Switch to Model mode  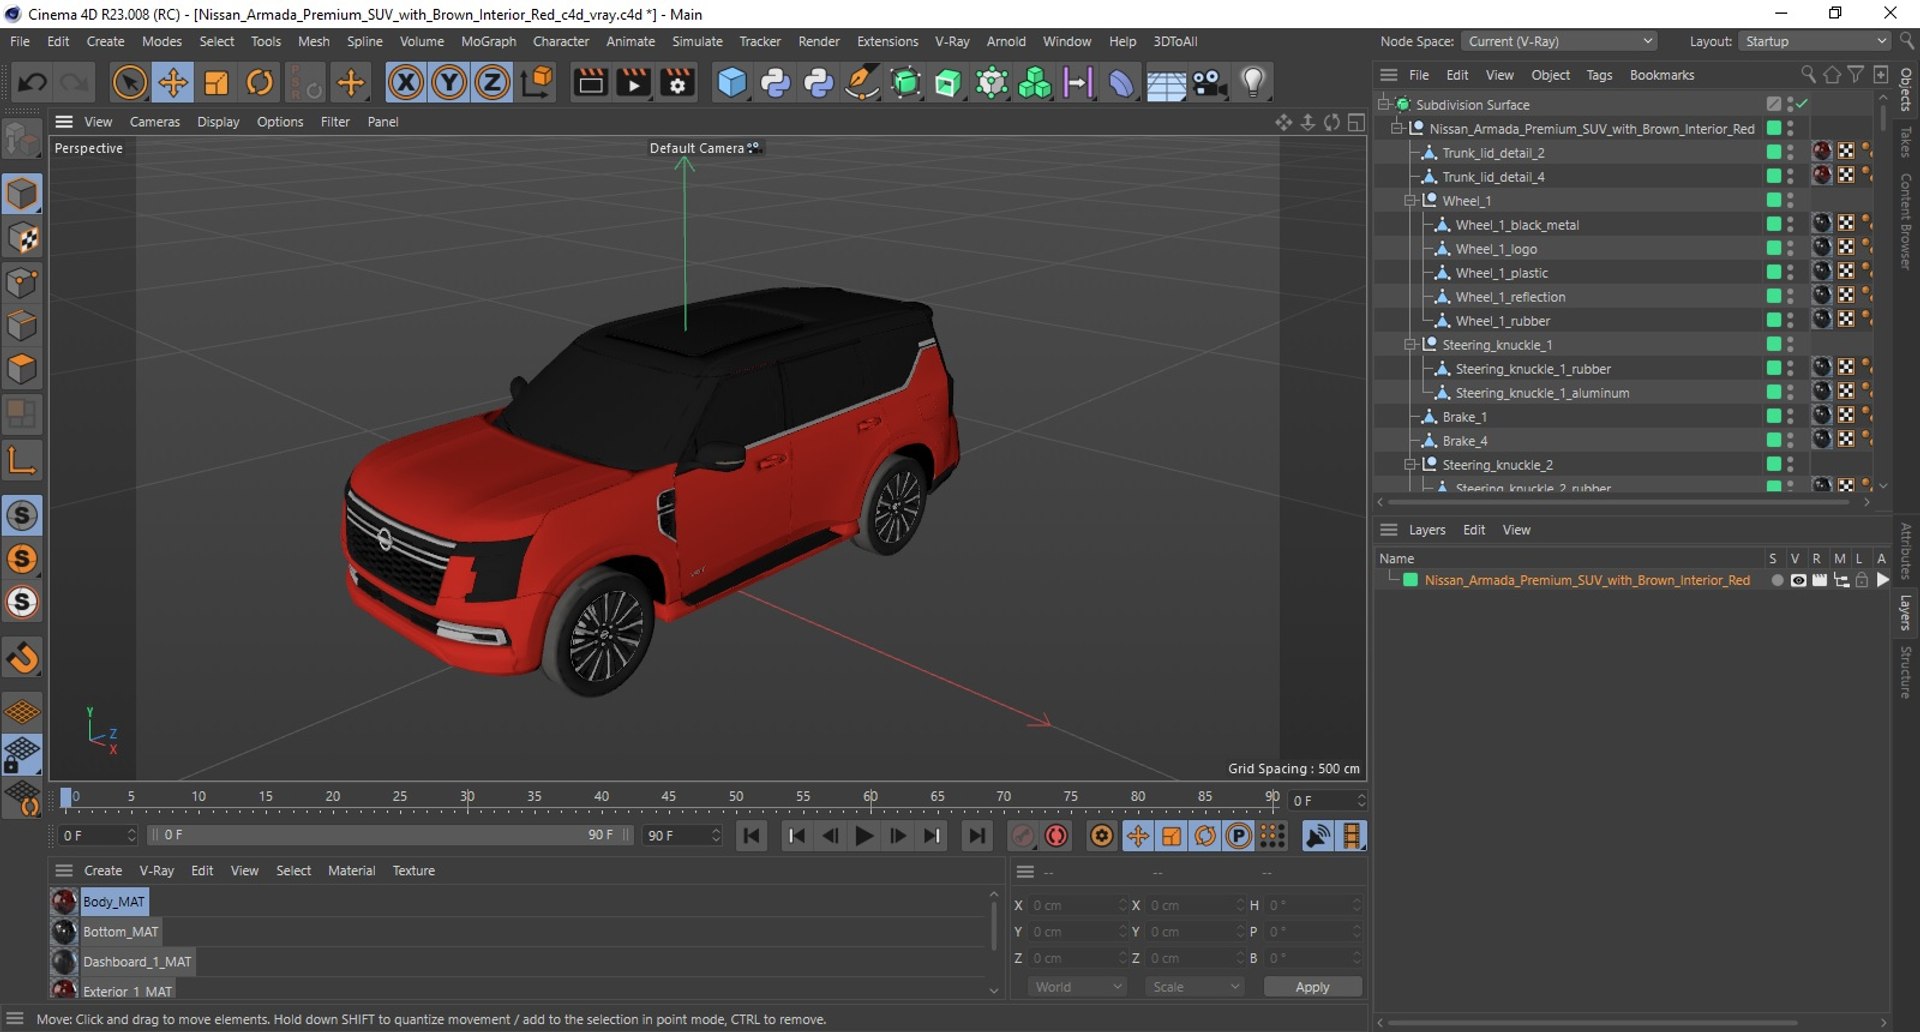click(x=22, y=194)
